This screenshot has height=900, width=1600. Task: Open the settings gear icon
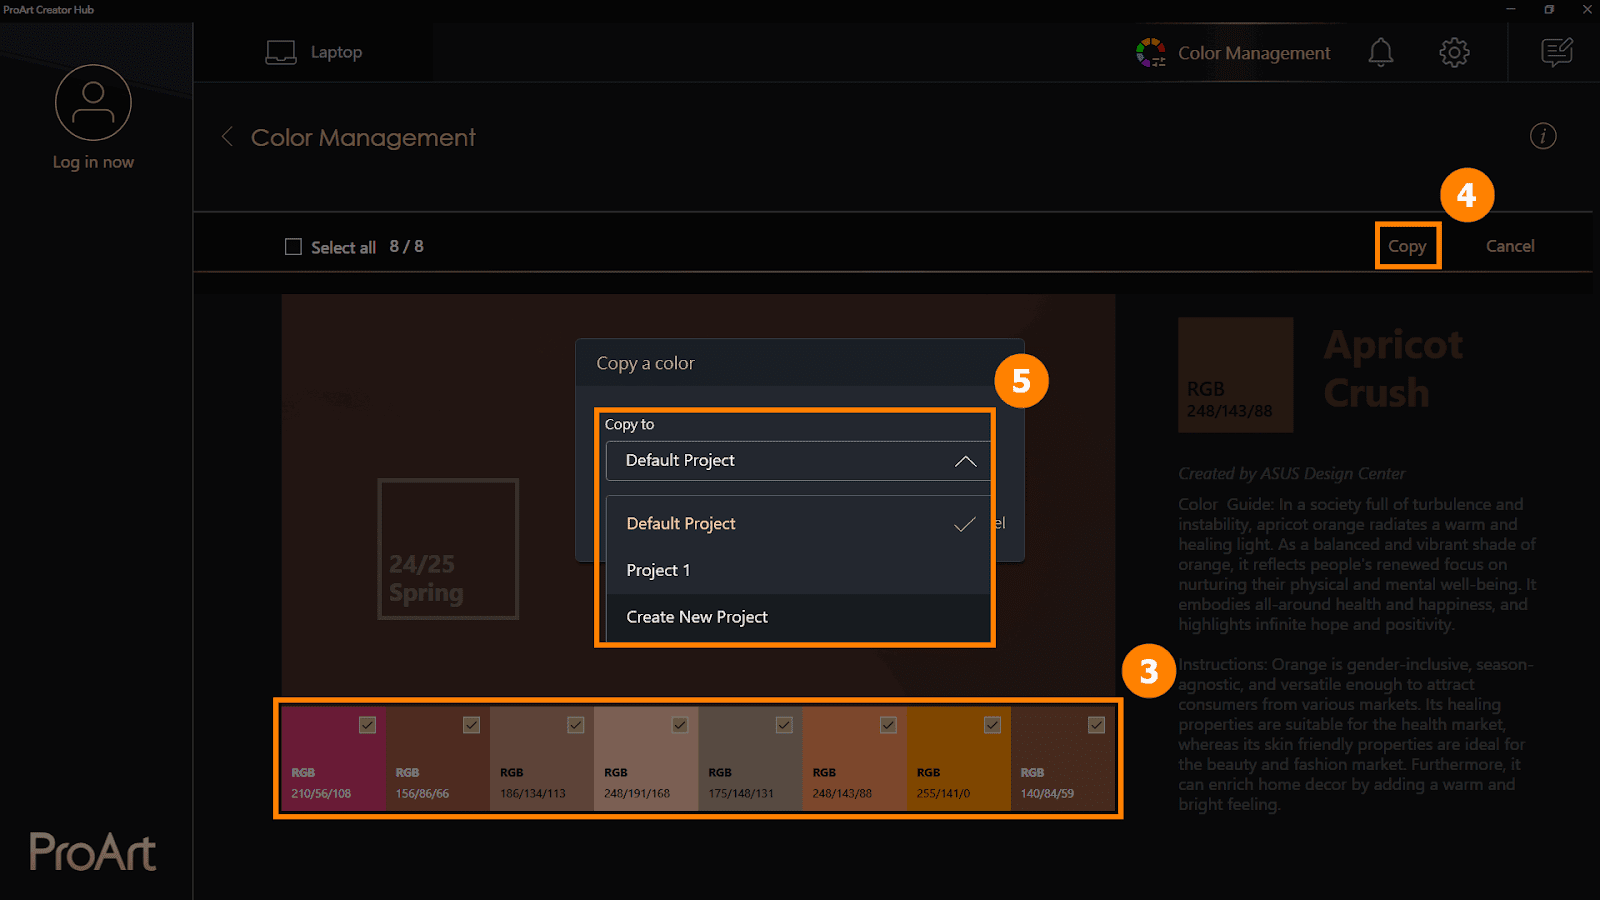[1454, 52]
